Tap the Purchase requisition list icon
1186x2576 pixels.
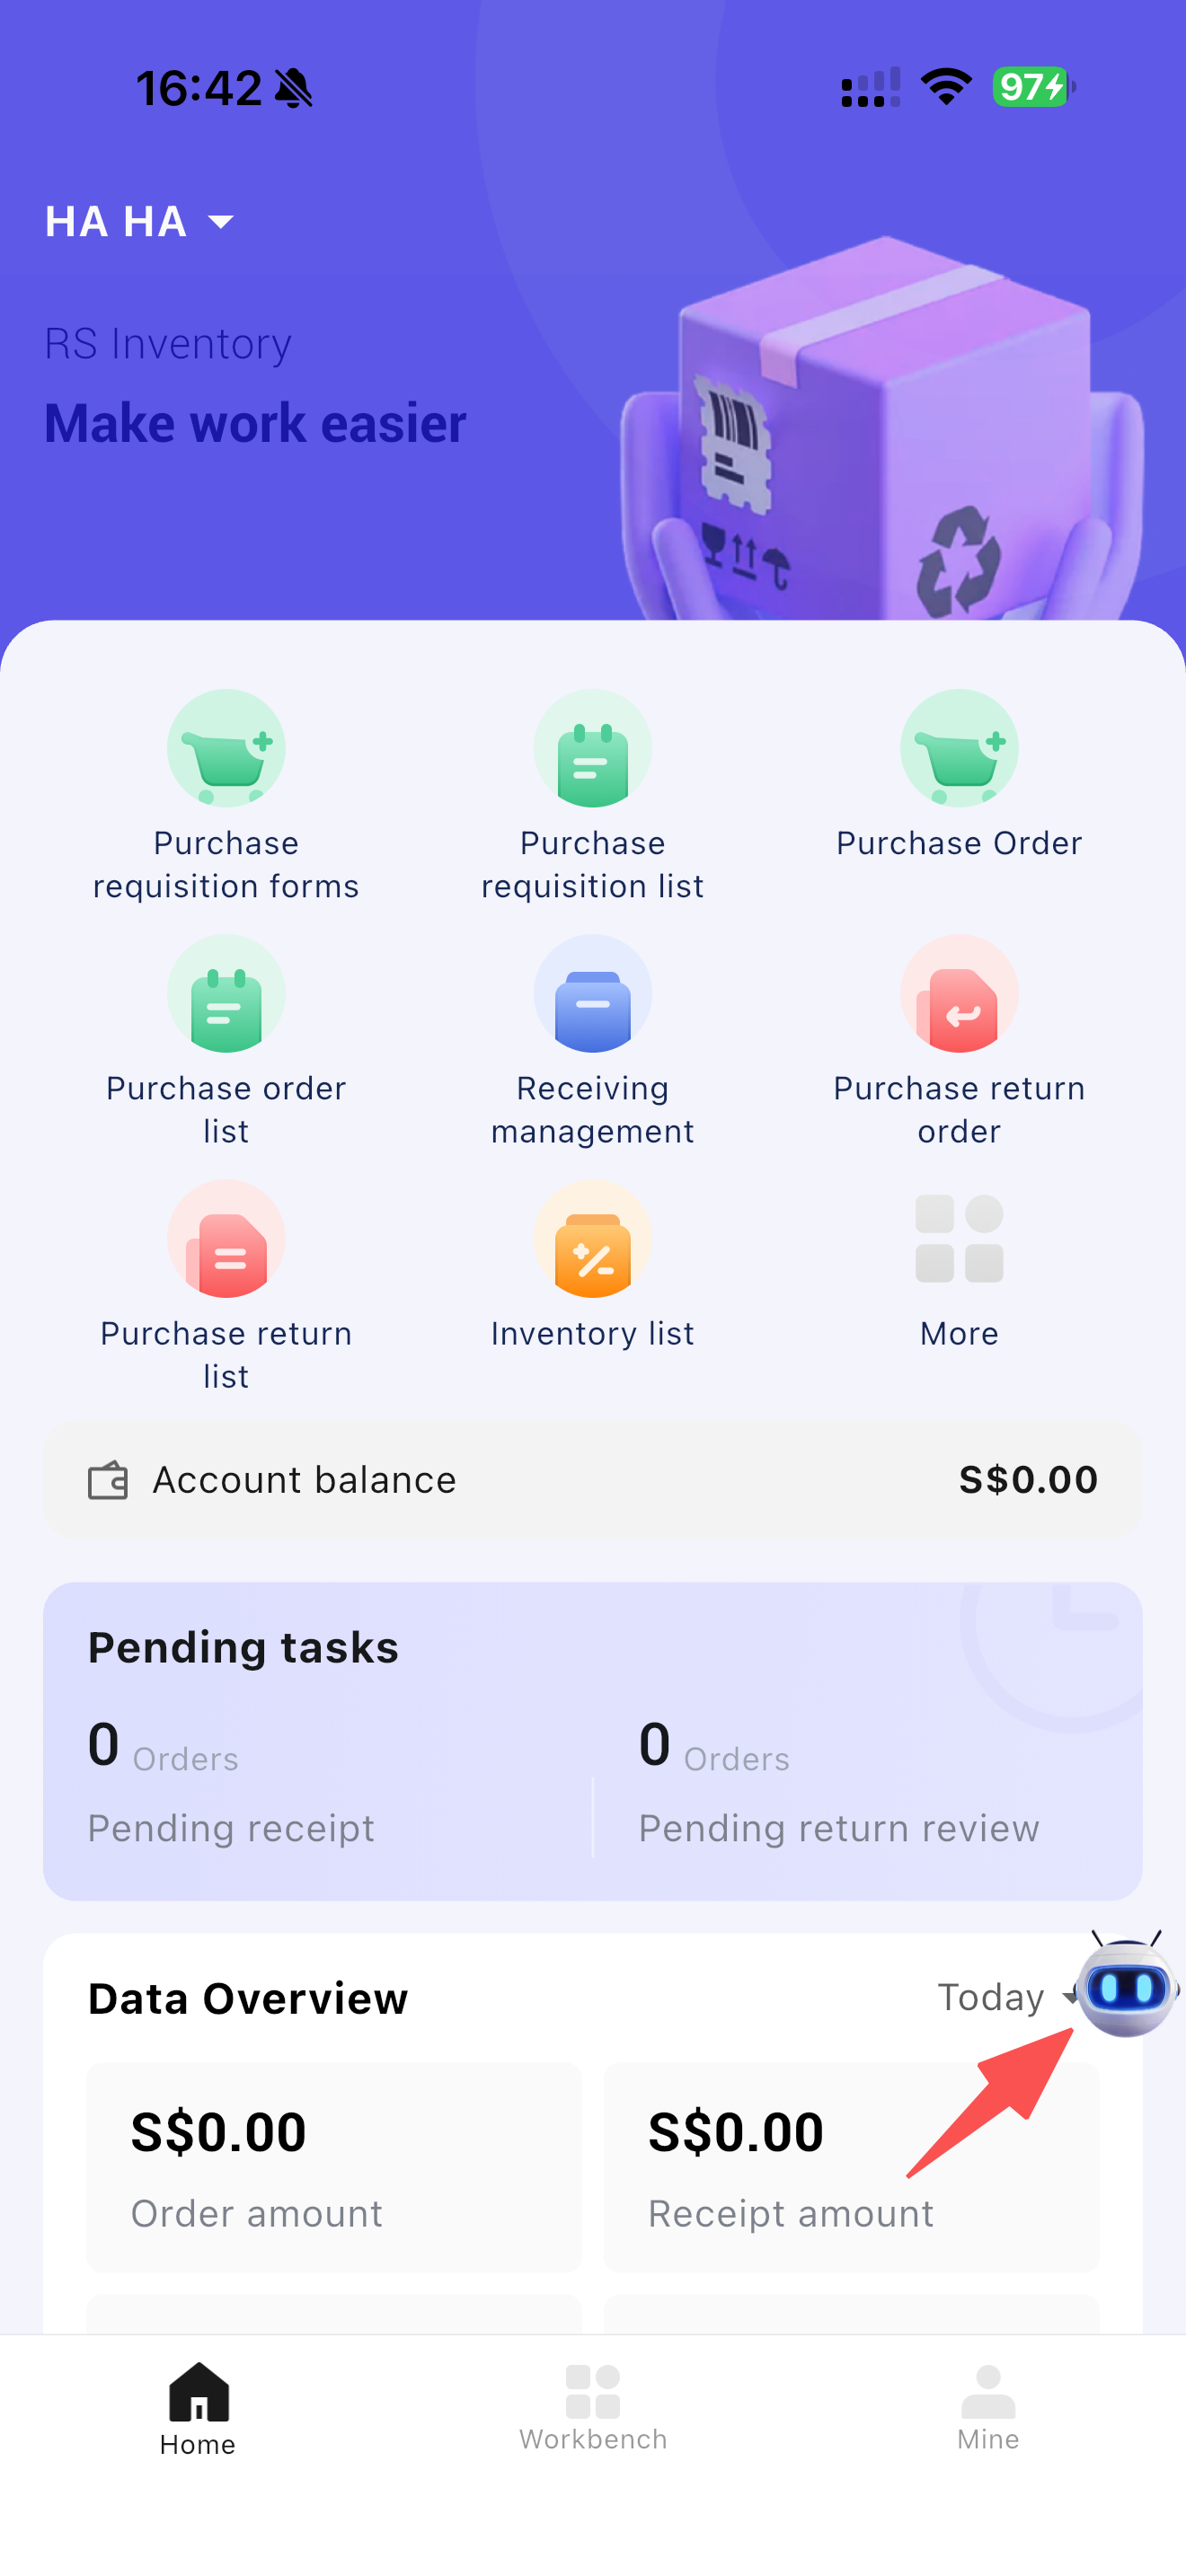pos(592,750)
